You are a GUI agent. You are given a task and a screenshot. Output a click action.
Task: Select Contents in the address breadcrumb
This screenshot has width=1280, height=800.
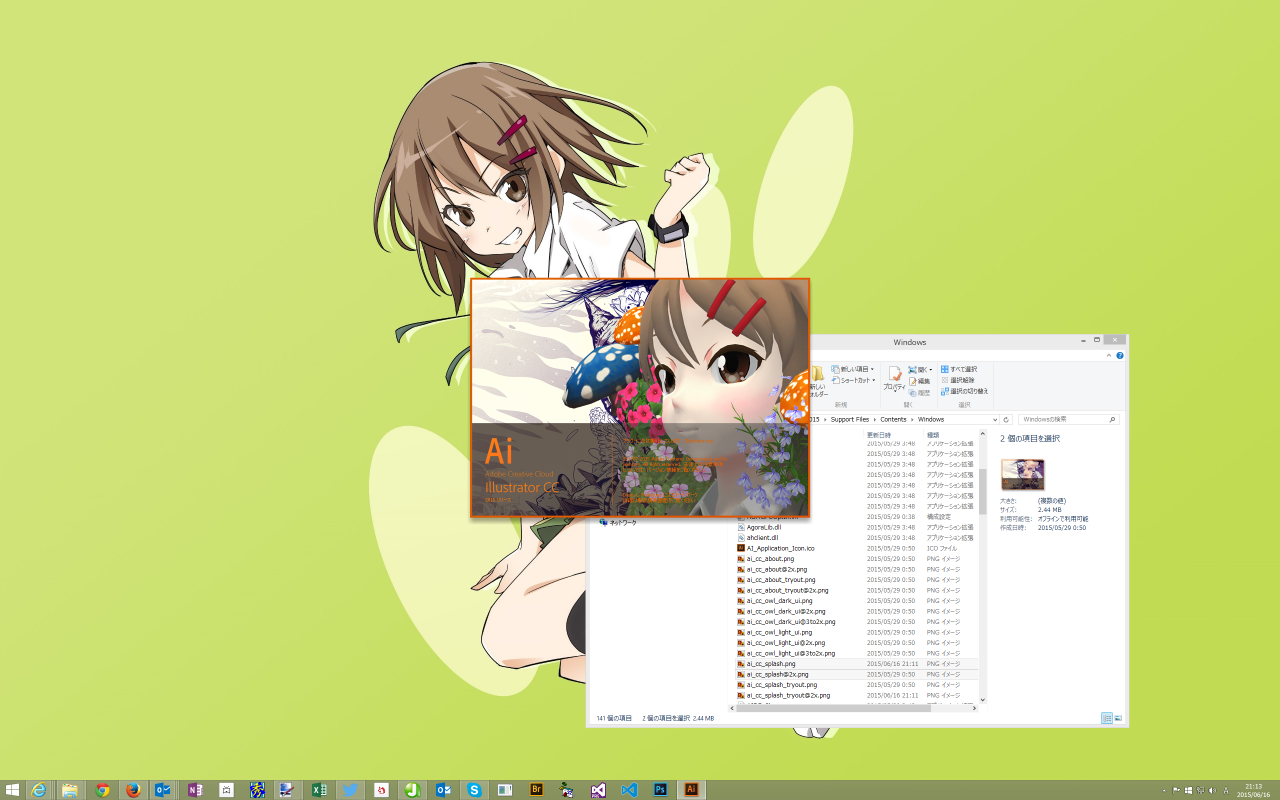[x=893, y=419]
